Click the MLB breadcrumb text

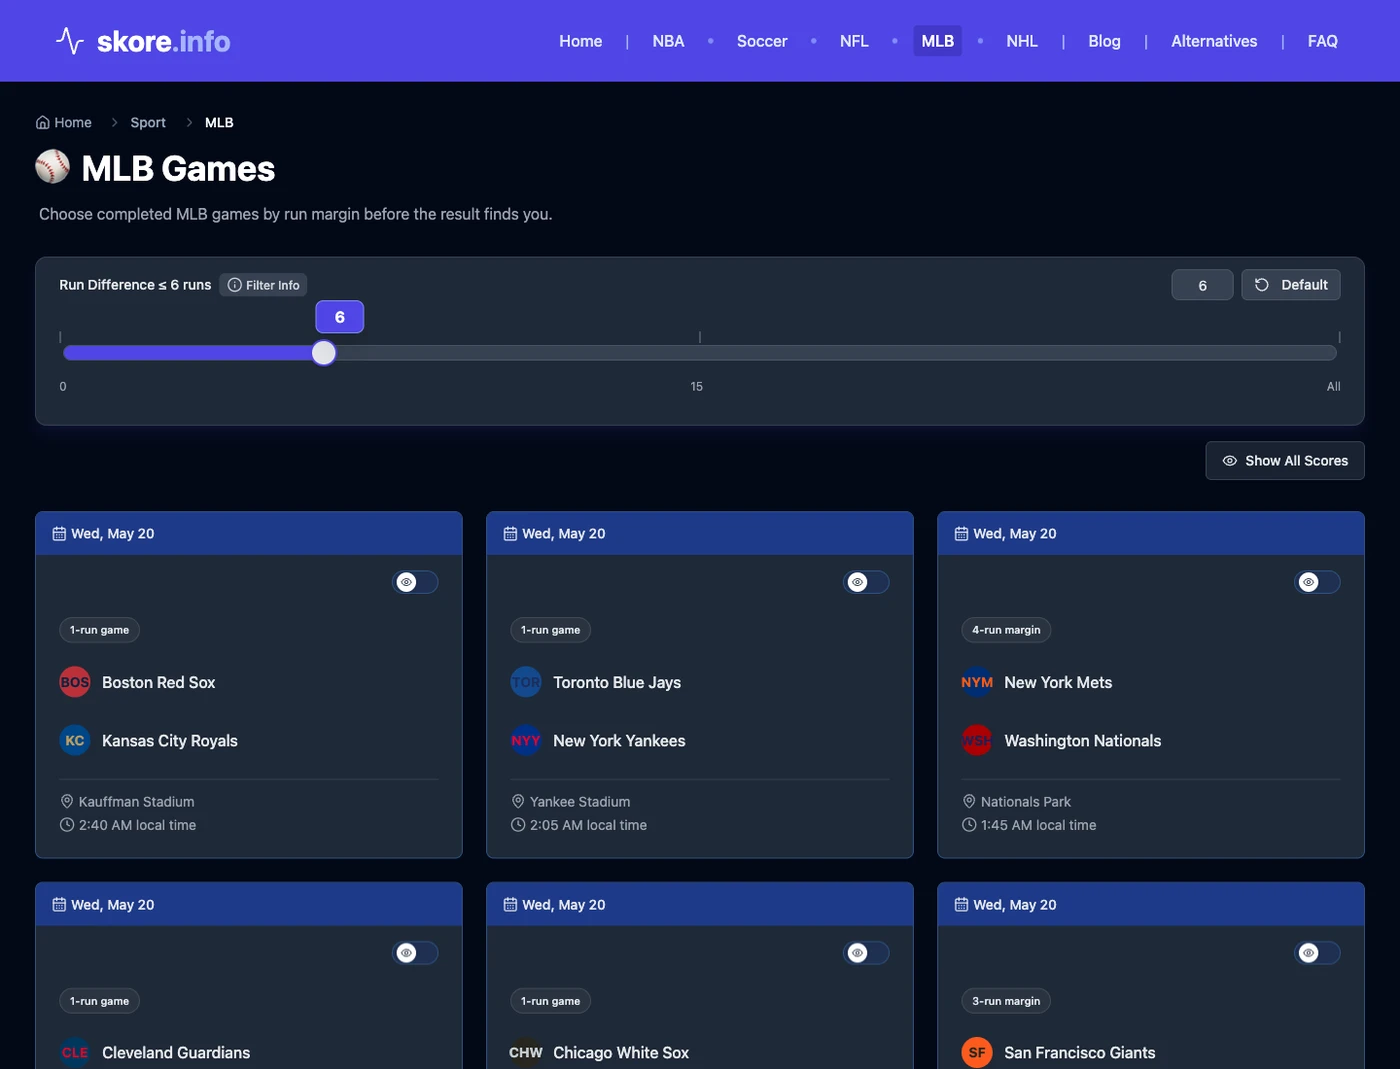pyautogui.click(x=219, y=122)
